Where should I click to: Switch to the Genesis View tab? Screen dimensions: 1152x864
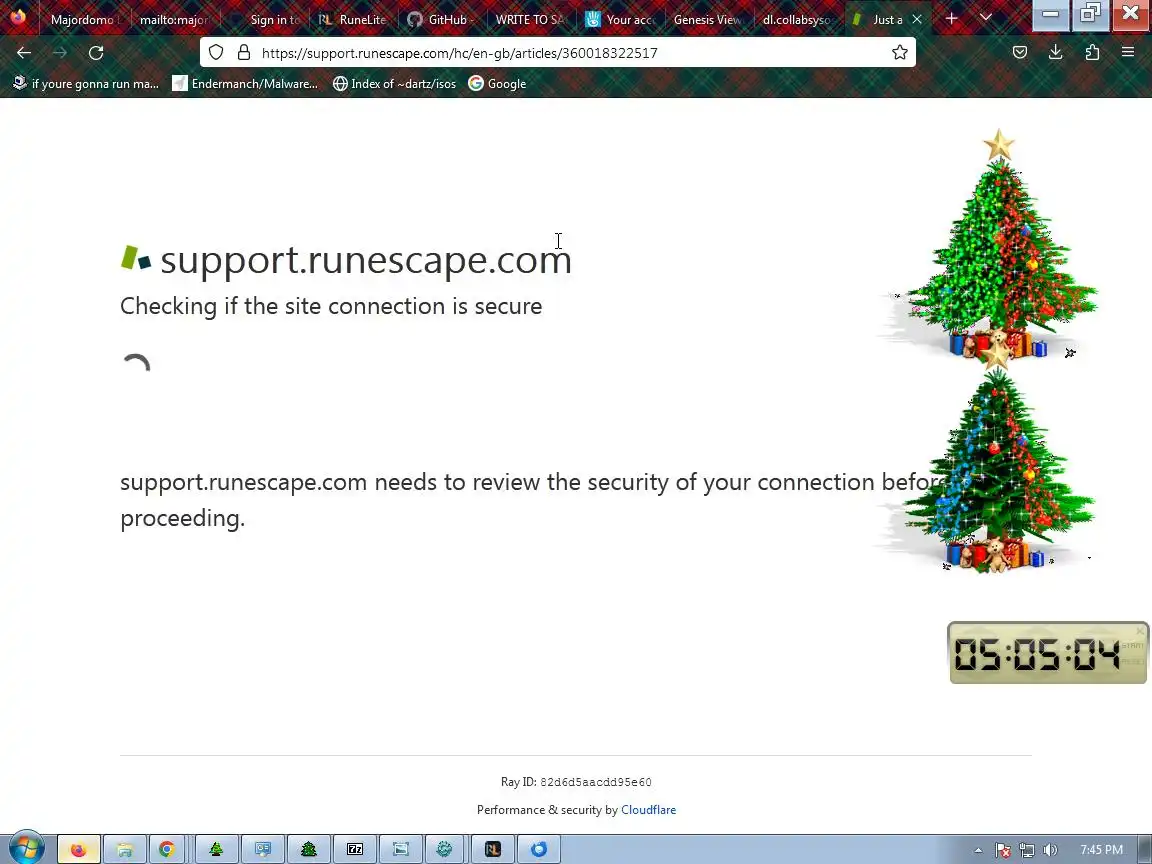pyautogui.click(x=708, y=19)
